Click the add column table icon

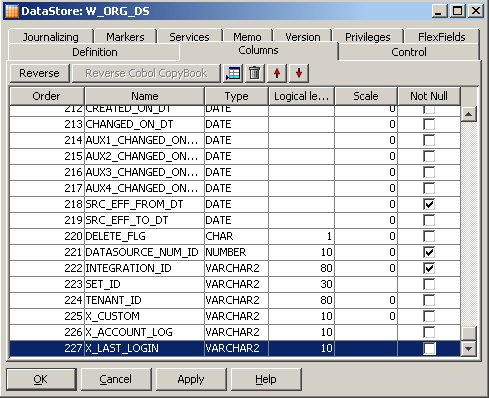233,73
